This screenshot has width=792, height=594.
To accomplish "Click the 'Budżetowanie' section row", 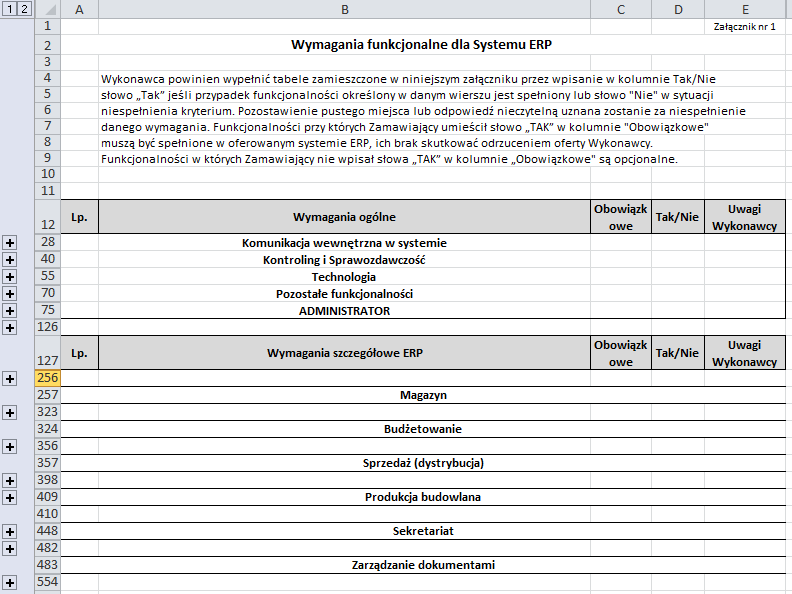I will point(423,429).
